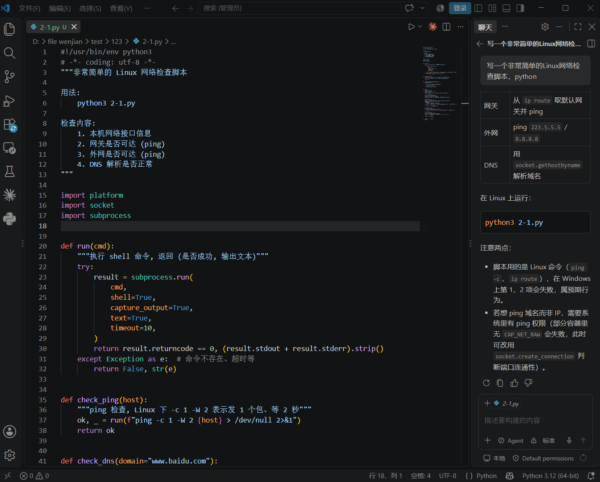The image size is (600, 482).
Task: Open the Manage gear in activity bar
Action: (x=10, y=455)
